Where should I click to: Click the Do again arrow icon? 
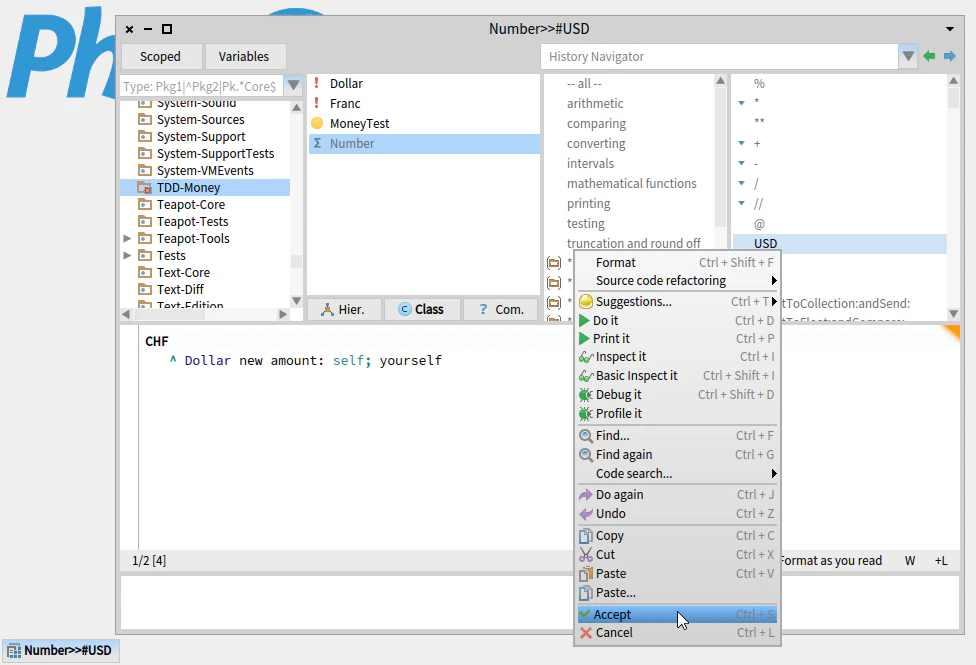(586, 495)
